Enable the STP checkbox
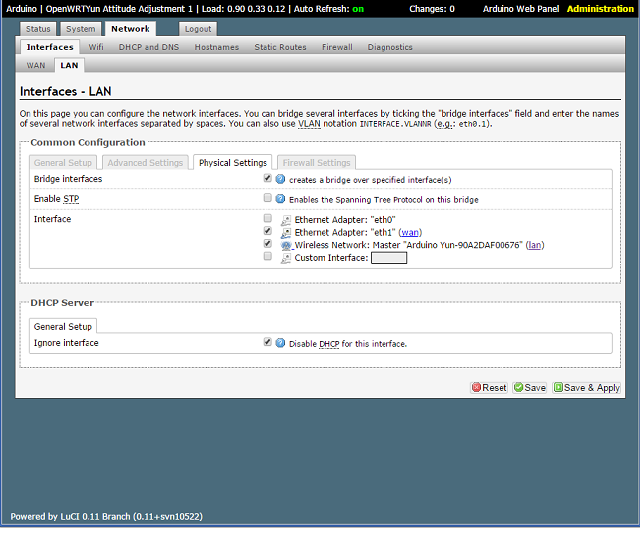This screenshot has height=533, width=640. coord(268,198)
